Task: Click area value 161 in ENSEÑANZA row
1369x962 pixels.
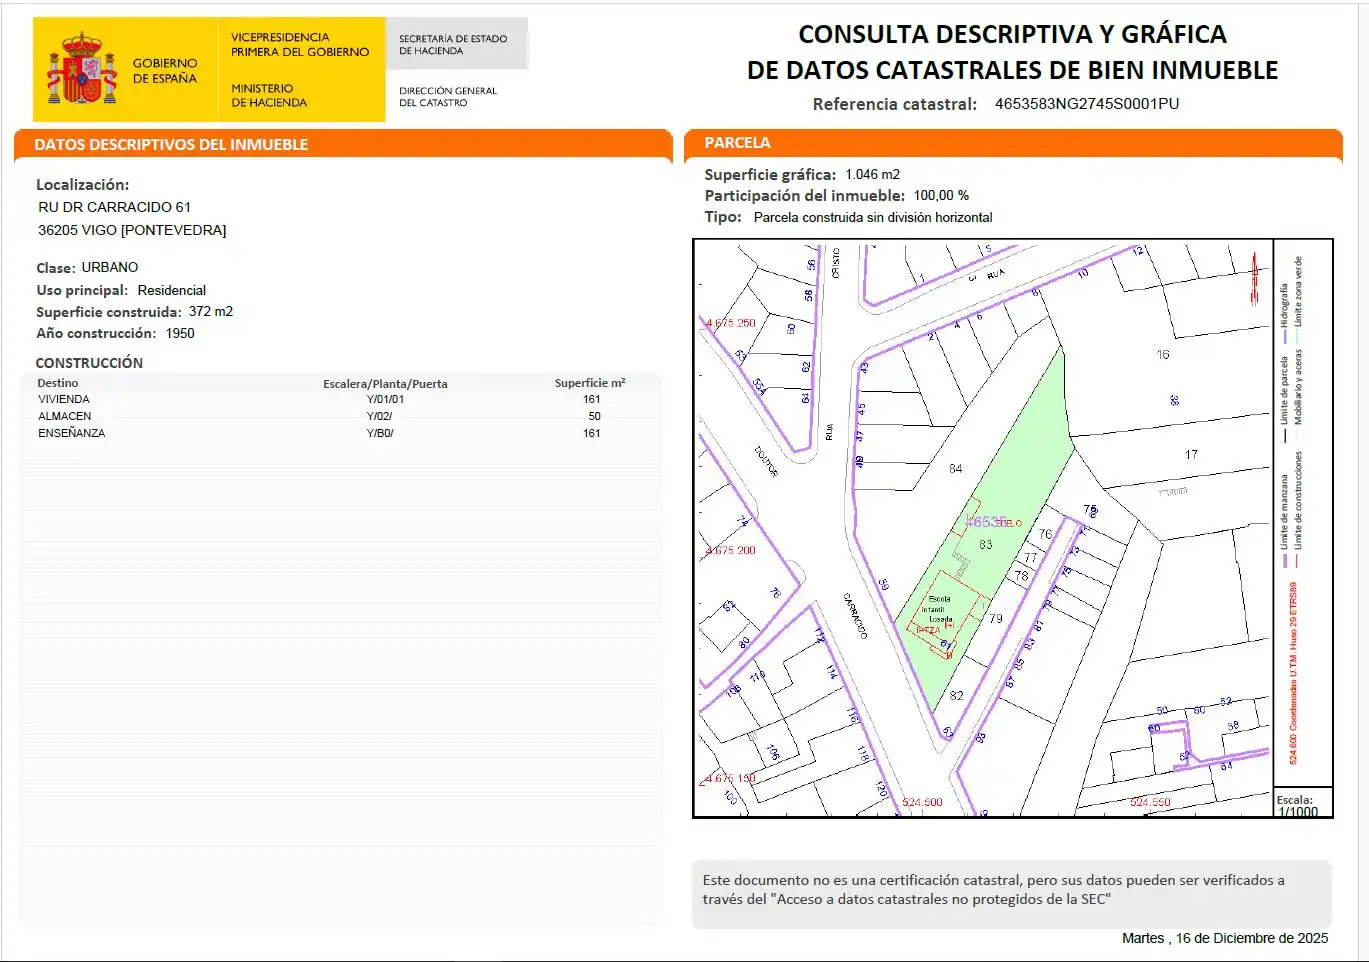Action: coord(592,433)
